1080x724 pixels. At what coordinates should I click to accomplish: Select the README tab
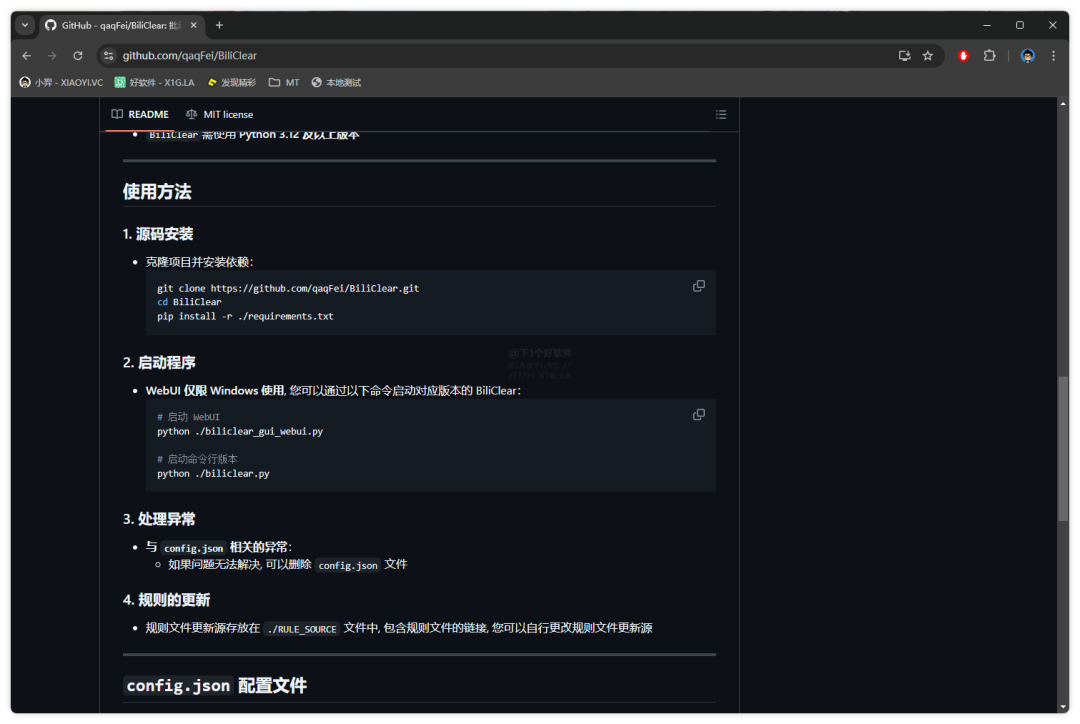140,114
